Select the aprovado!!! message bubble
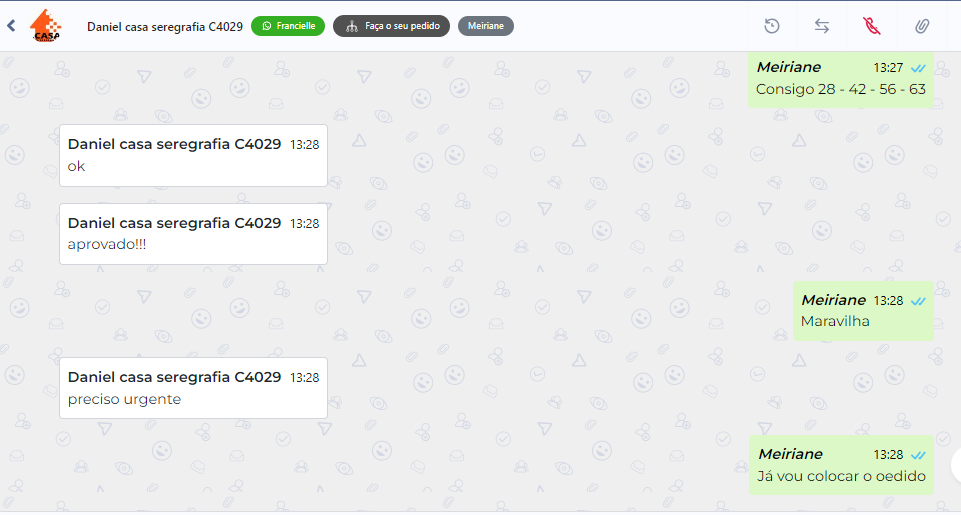 coord(193,234)
